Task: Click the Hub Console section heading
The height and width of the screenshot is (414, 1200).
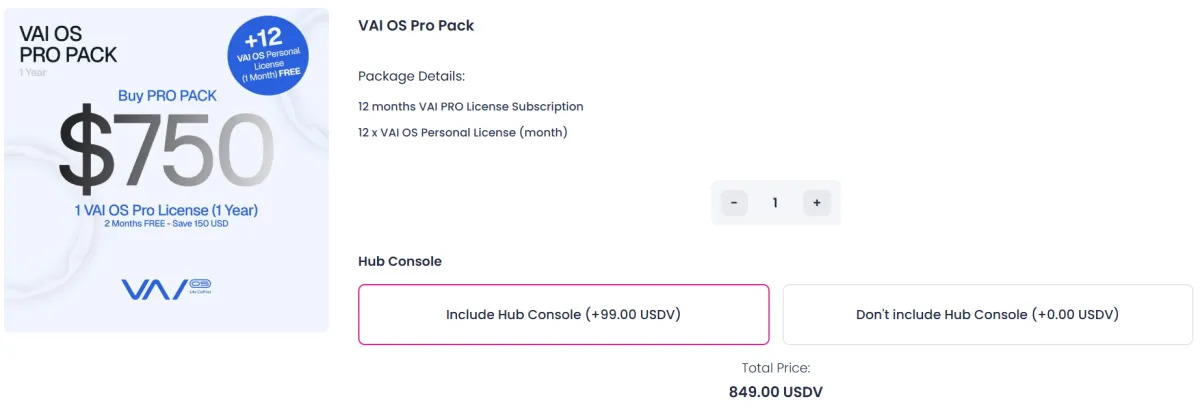Action: [x=400, y=261]
